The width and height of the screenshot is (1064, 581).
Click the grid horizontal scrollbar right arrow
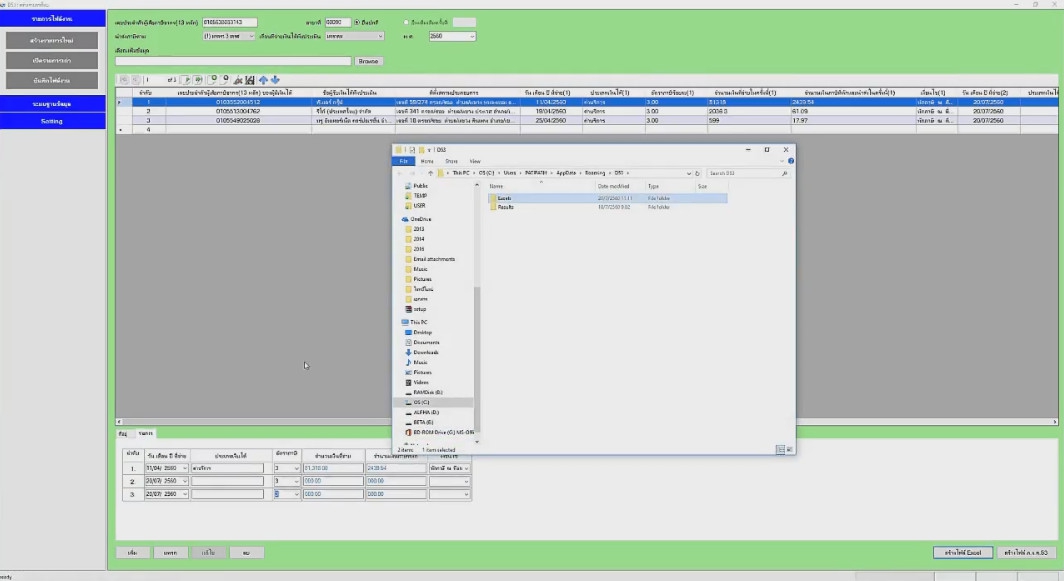(x=1054, y=421)
